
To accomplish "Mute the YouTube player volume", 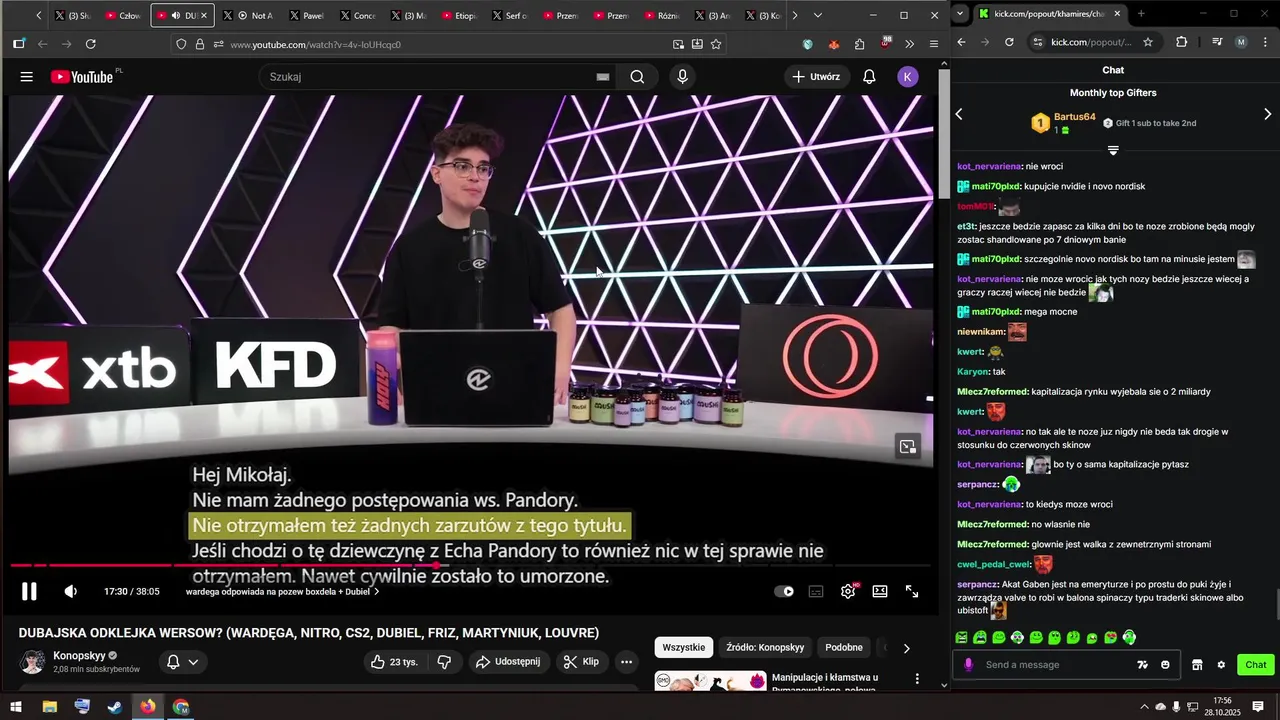I will 71,591.
